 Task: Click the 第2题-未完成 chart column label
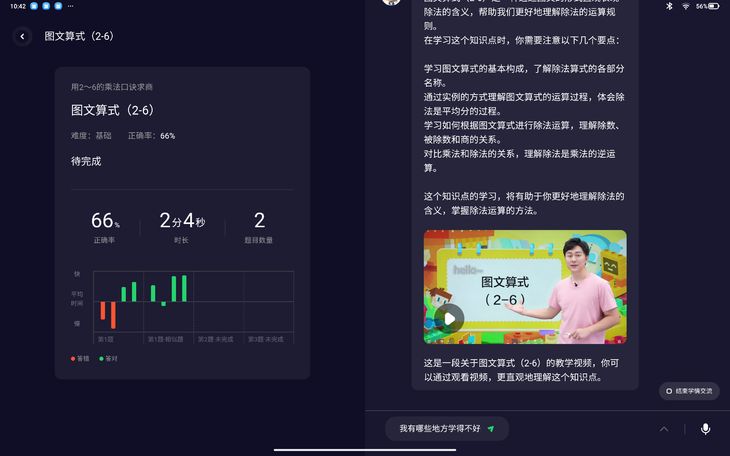click(215, 340)
